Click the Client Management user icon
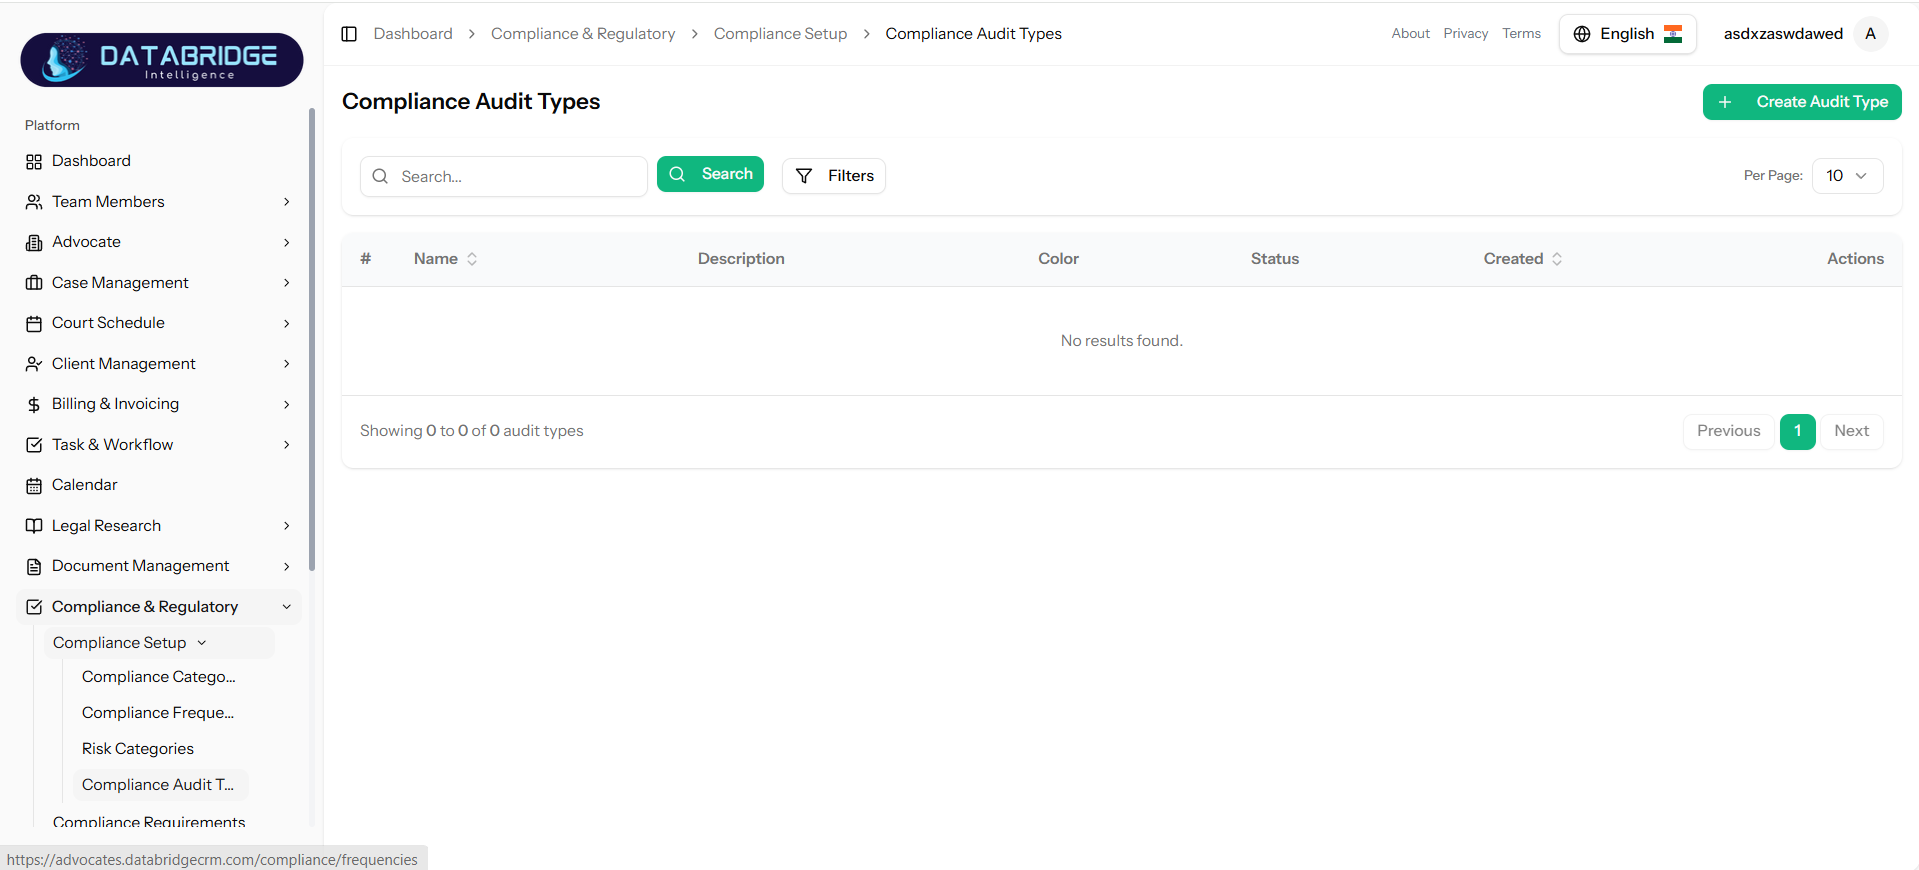Viewport: 1919px width, 870px height. tap(34, 364)
